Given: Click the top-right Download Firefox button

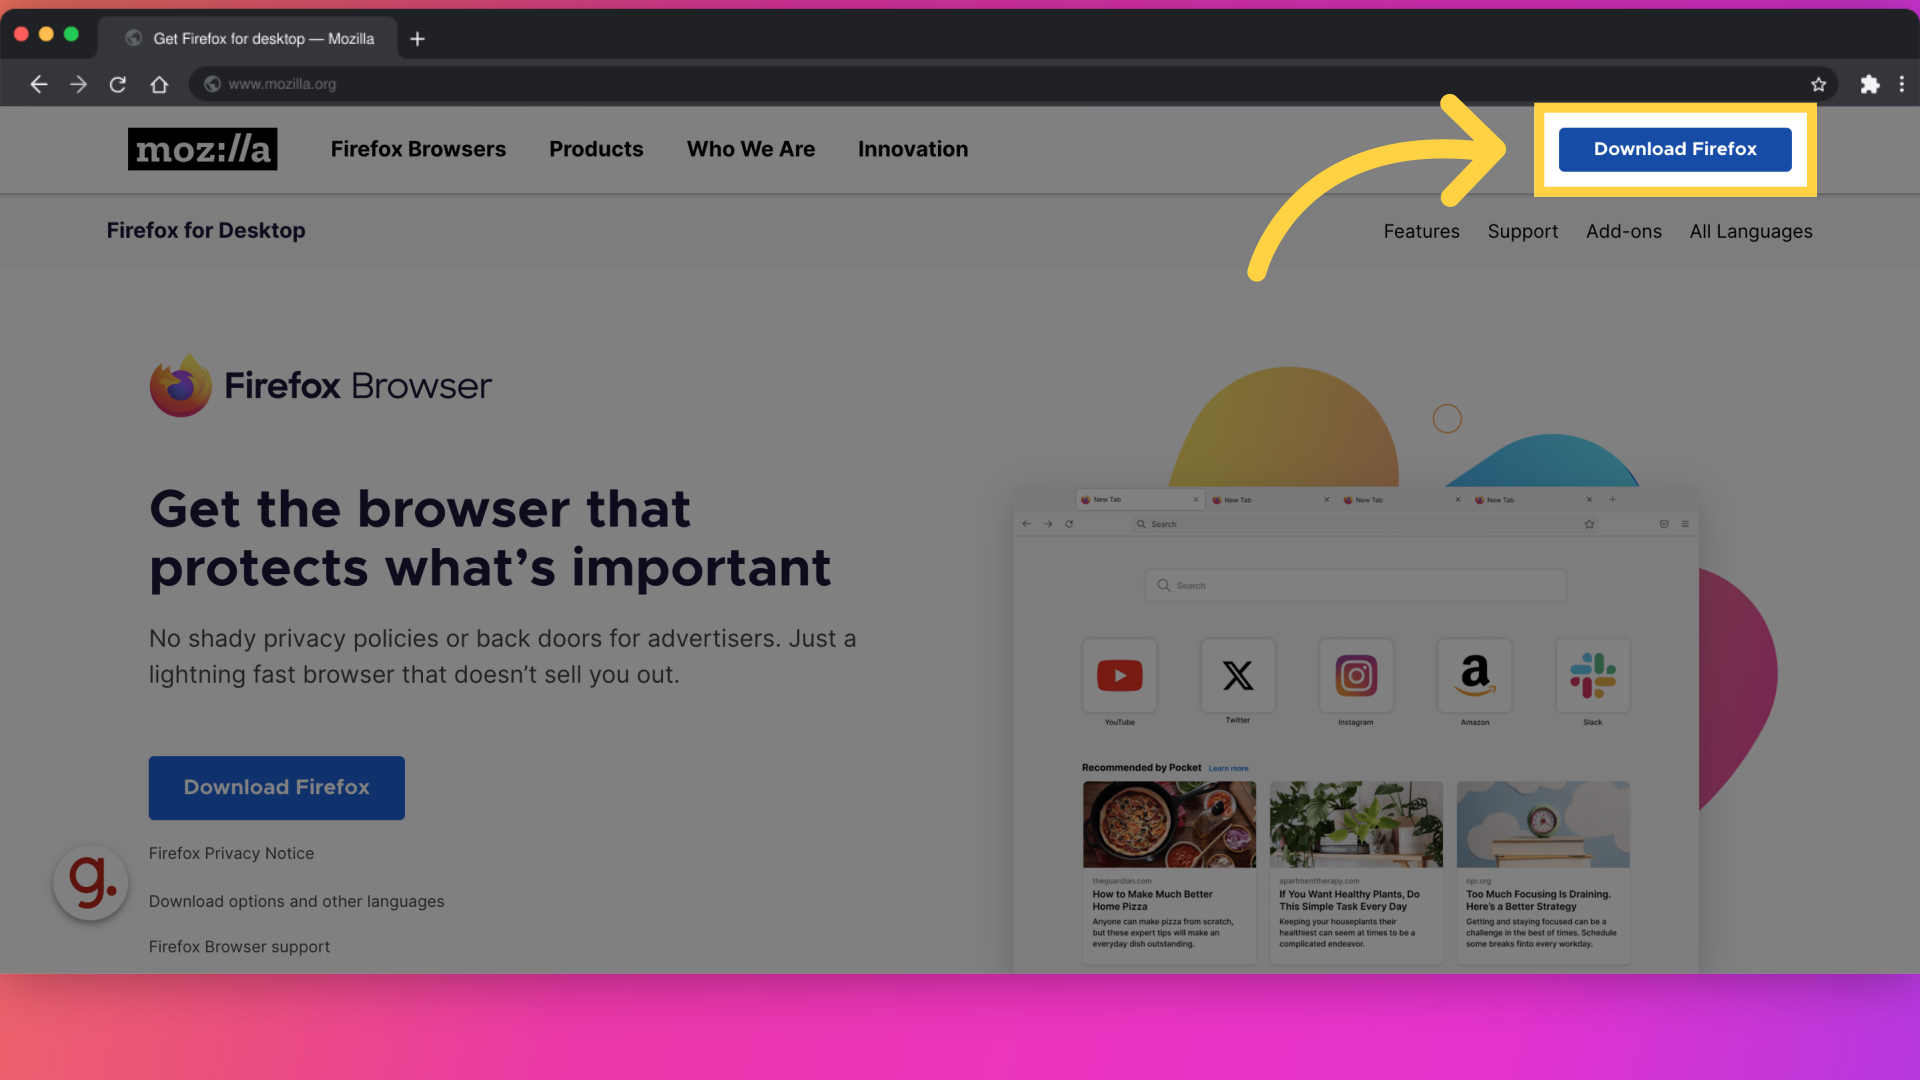Looking at the screenshot, I should point(1675,149).
